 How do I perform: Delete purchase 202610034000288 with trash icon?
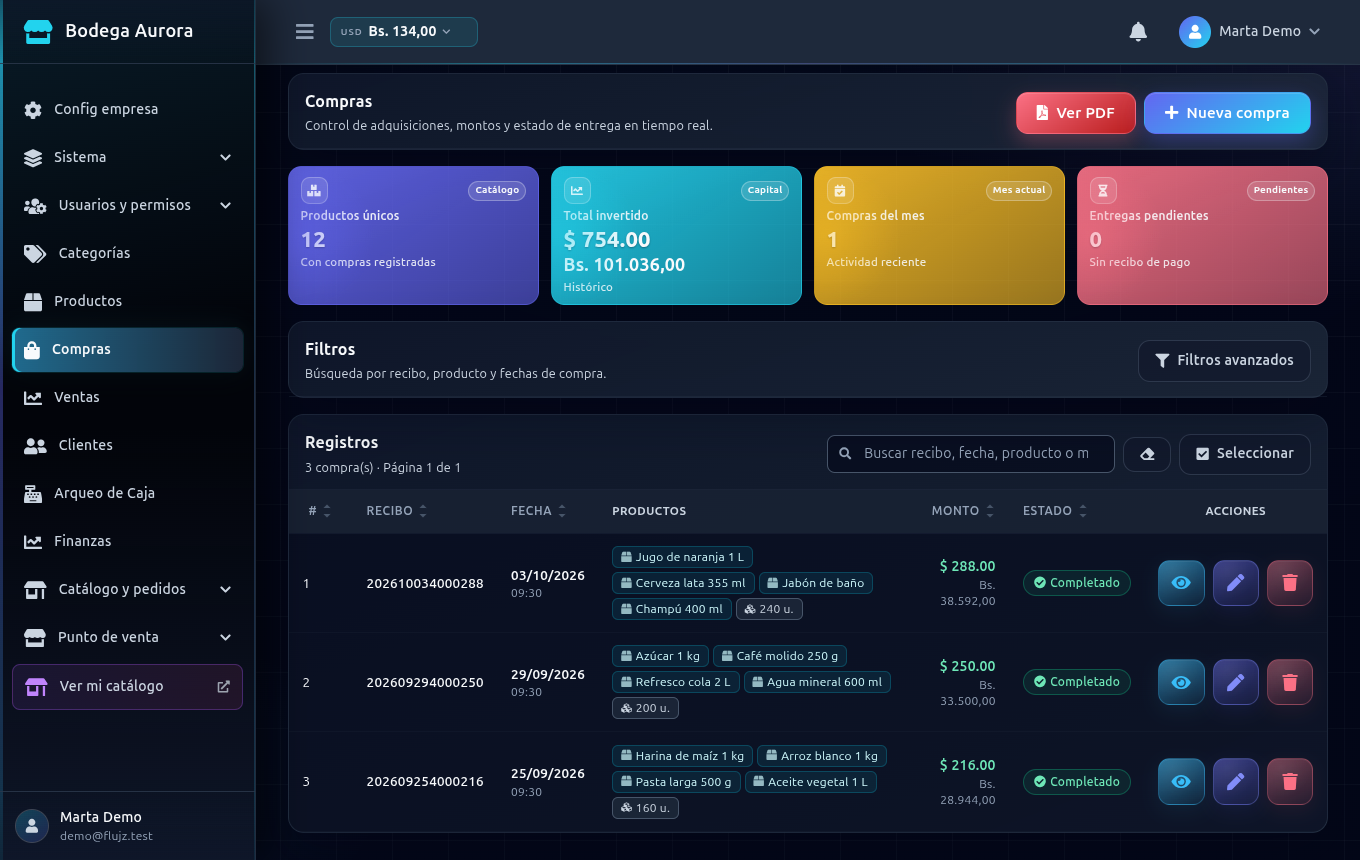click(1290, 583)
